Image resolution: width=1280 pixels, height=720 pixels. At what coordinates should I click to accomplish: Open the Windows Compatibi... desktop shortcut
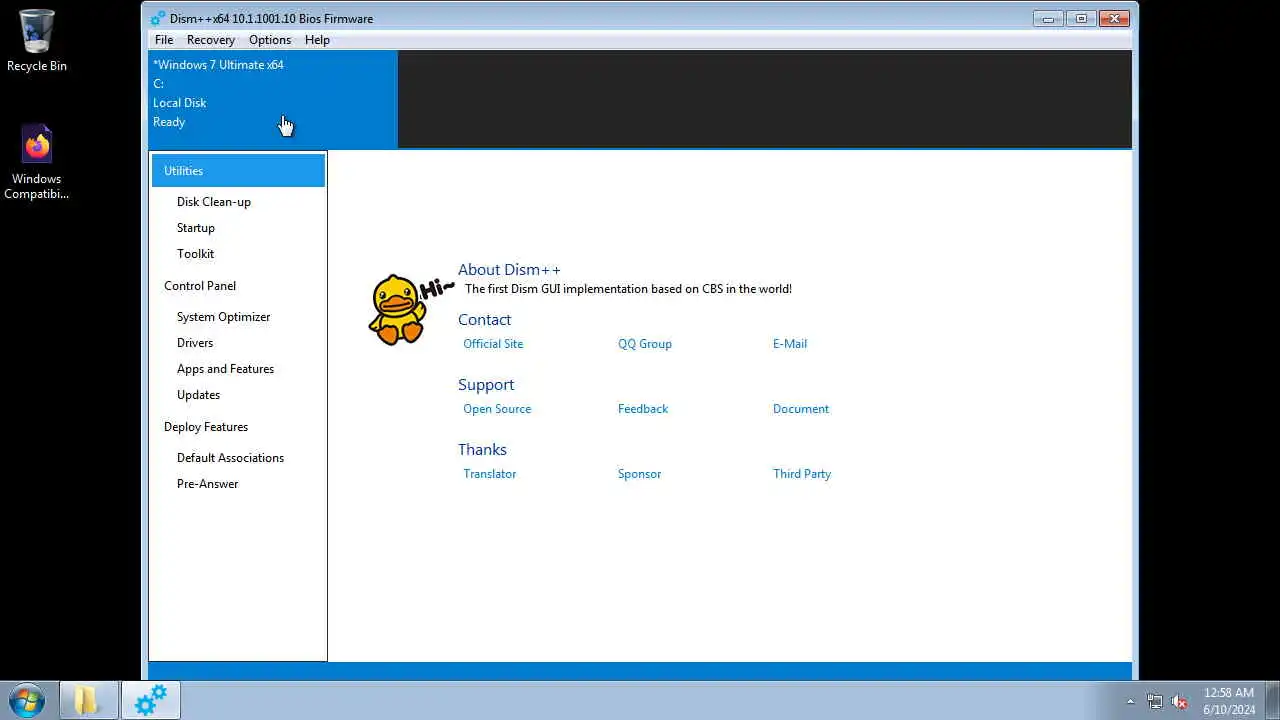37,162
